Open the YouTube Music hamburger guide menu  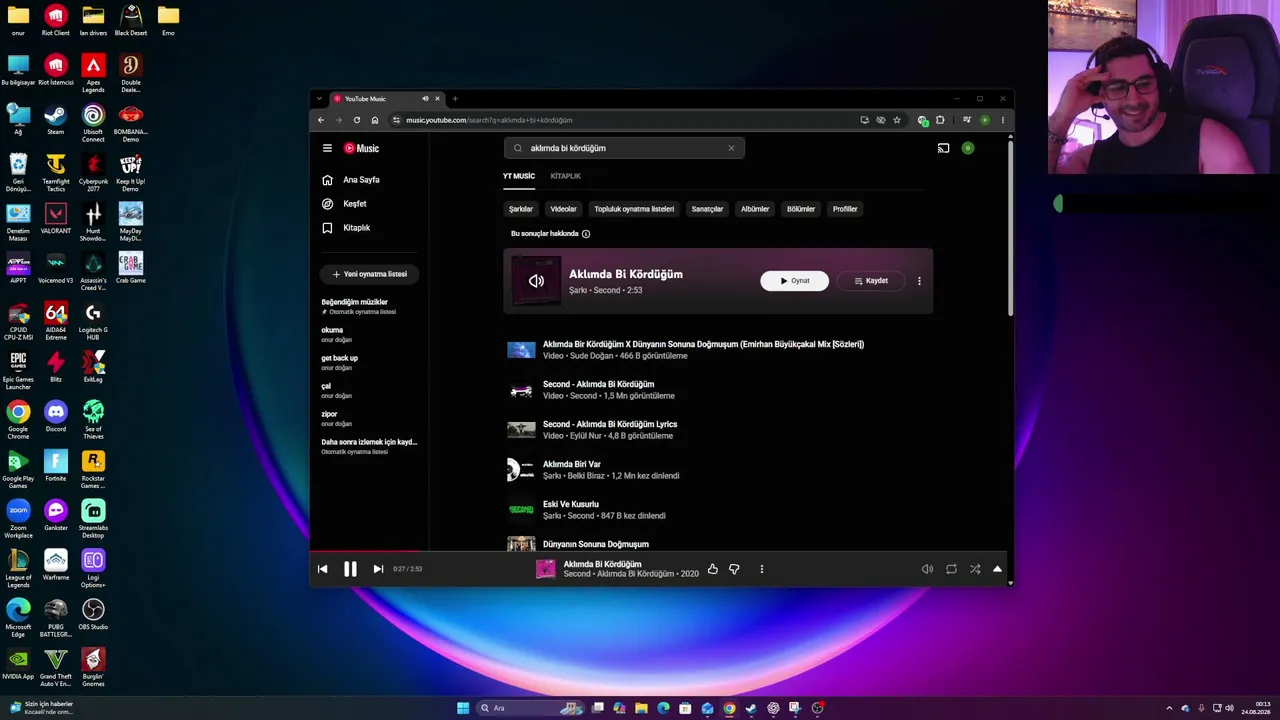327,148
